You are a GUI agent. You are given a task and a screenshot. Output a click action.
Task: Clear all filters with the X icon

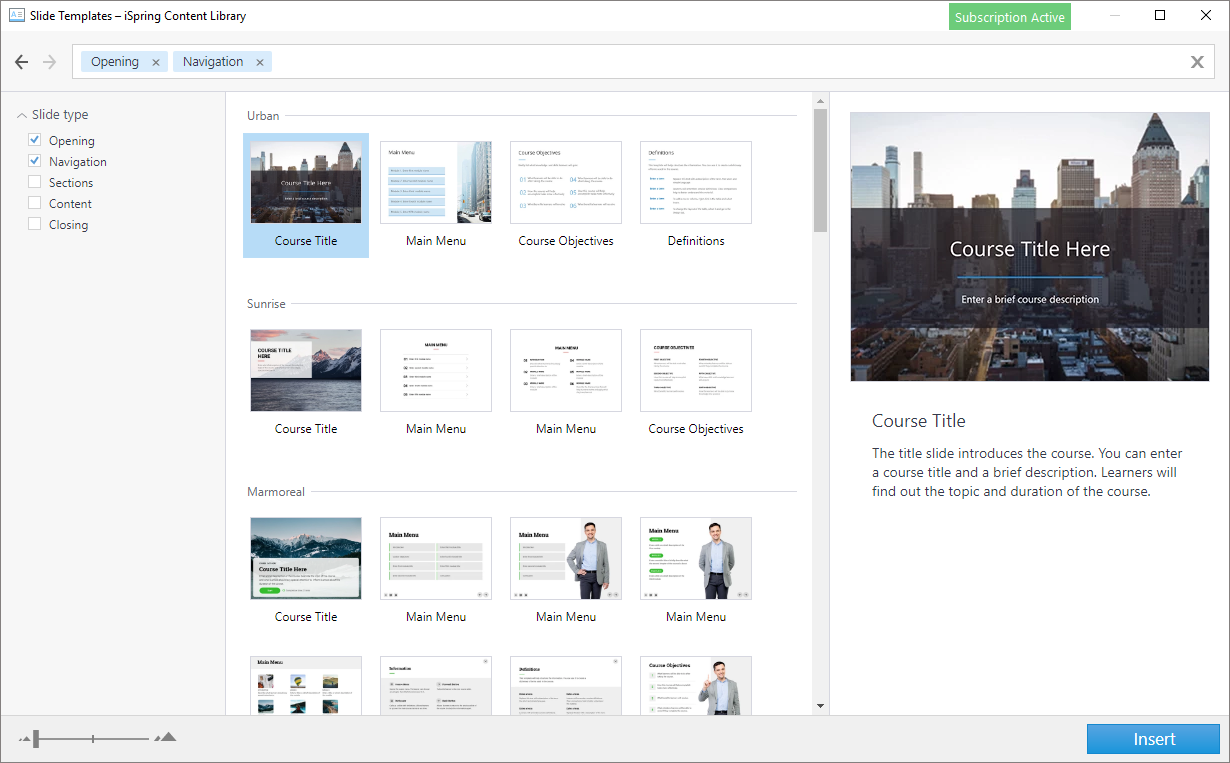(x=1197, y=61)
